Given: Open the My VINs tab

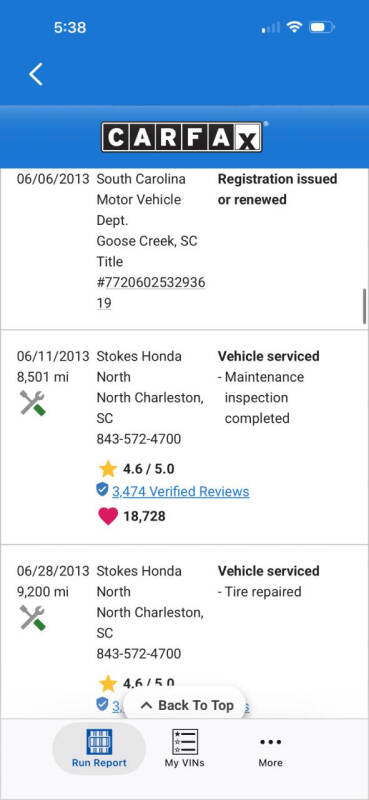Looking at the screenshot, I should click(x=184, y=748).
